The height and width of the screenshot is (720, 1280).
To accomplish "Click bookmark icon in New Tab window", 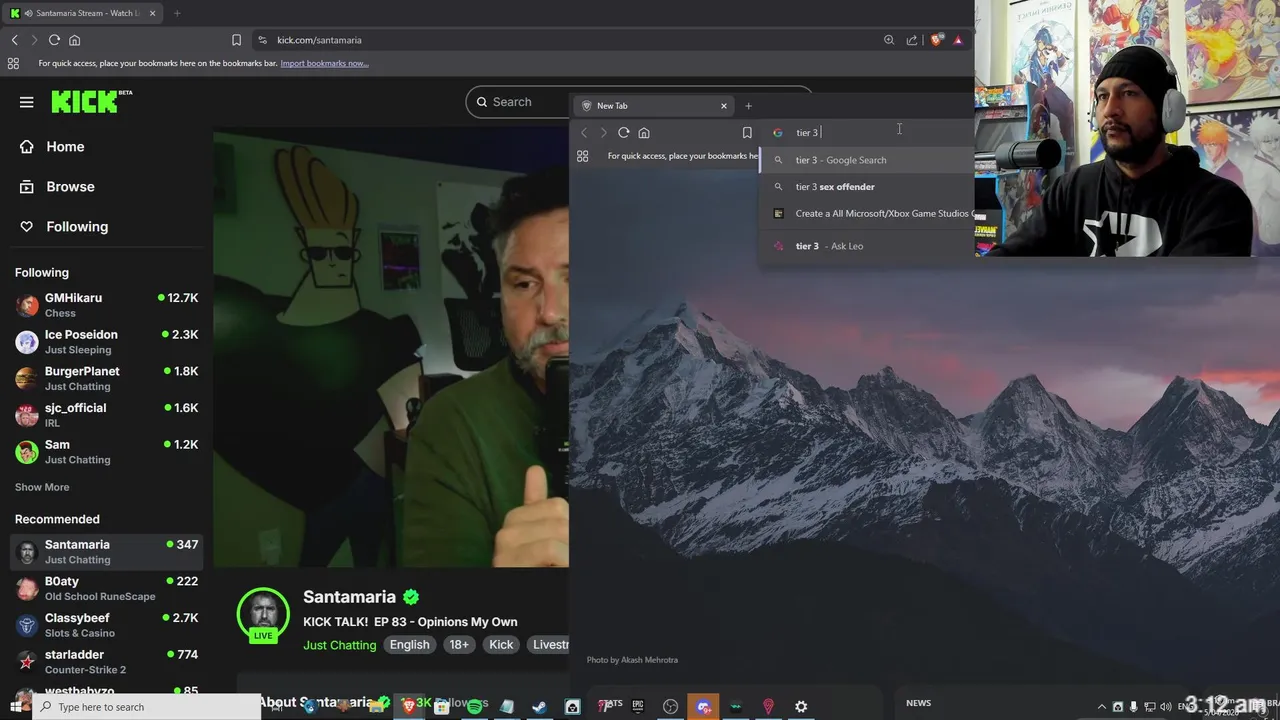I will [747, 132].
